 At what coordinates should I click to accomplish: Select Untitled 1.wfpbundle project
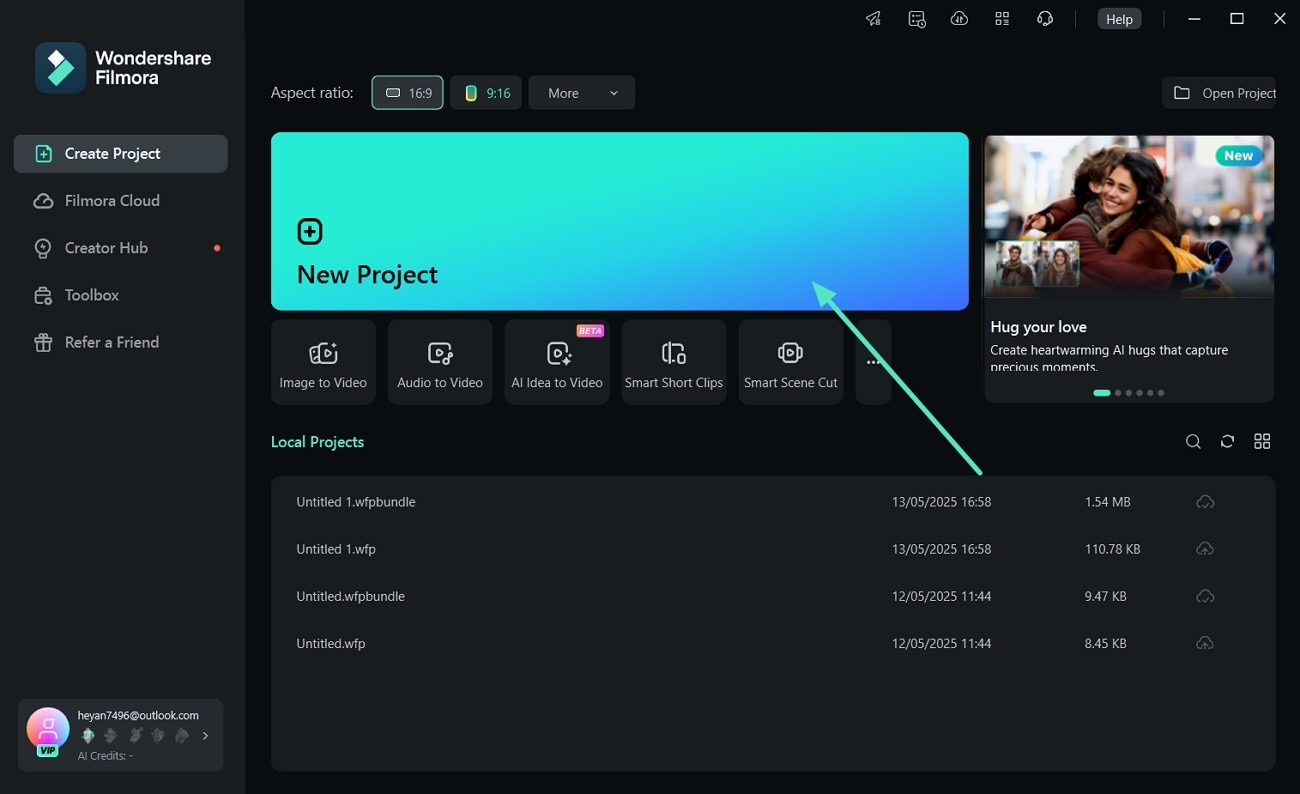click(773, 502)
